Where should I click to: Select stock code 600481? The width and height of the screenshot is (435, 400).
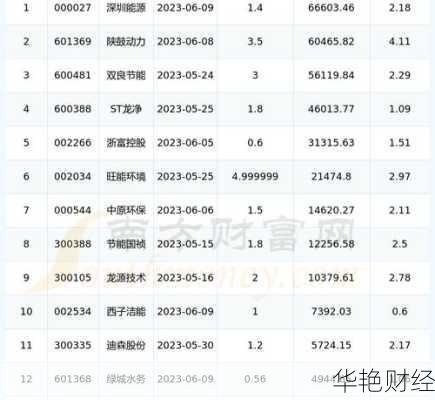tap(73, 75)
